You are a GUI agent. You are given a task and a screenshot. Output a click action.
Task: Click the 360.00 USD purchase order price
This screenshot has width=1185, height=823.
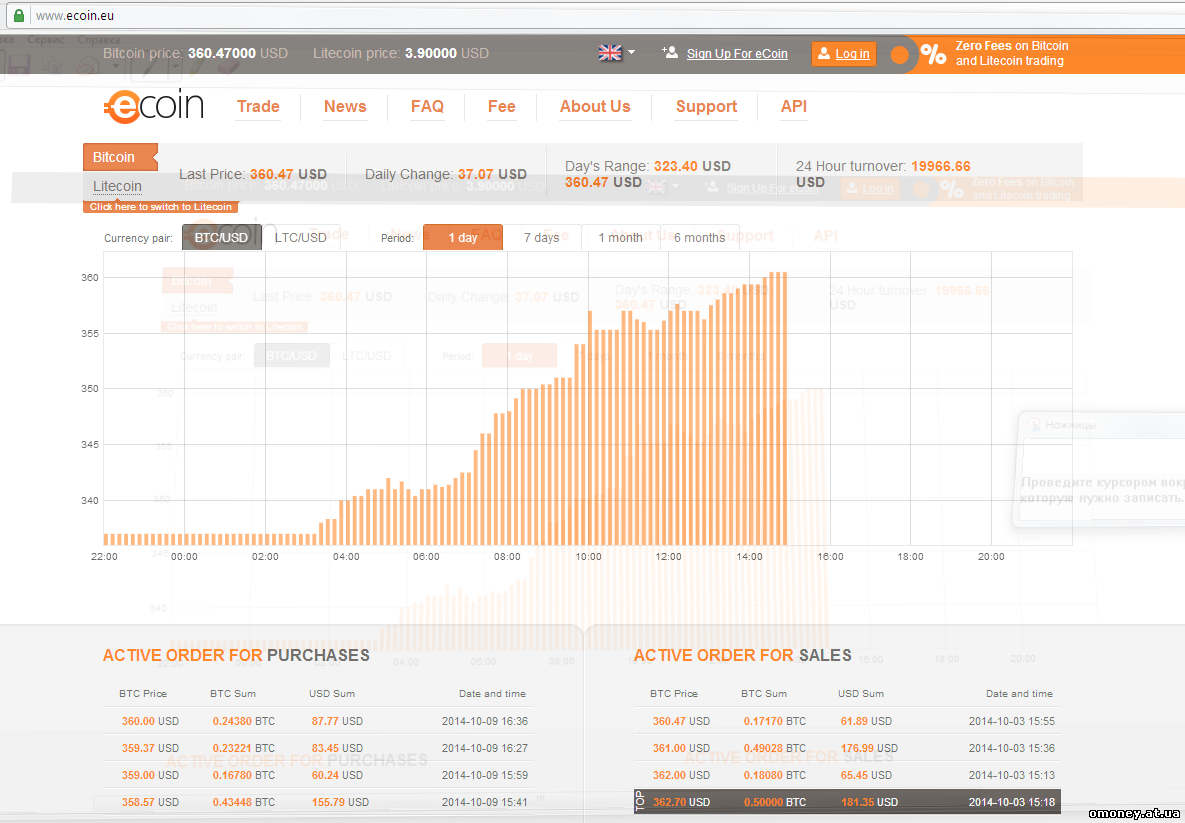tap(150, 721)
